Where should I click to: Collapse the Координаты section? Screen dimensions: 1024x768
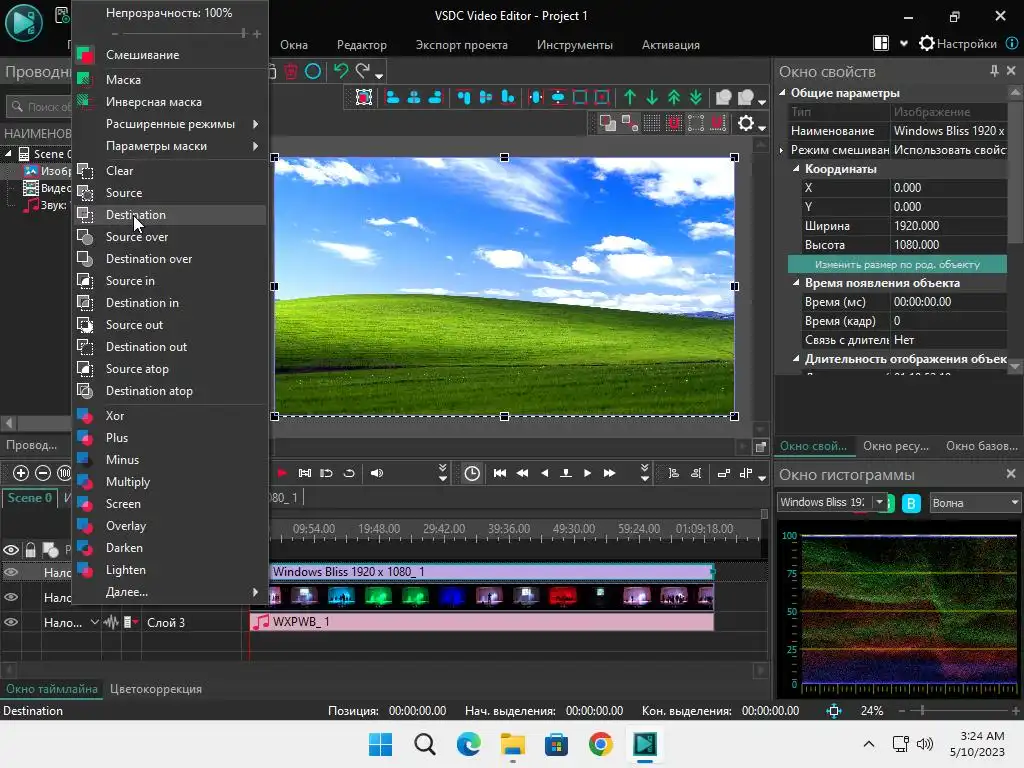796,168
